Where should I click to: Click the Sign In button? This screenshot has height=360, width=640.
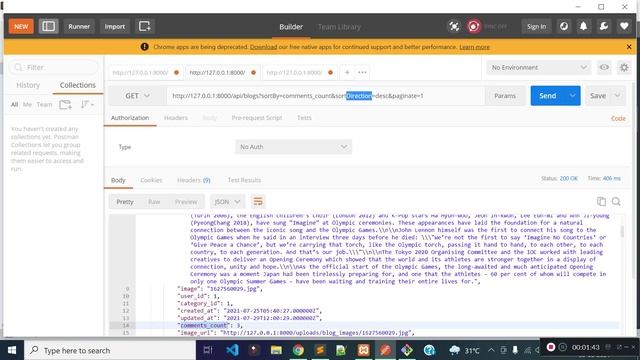(x=536, y=27)
